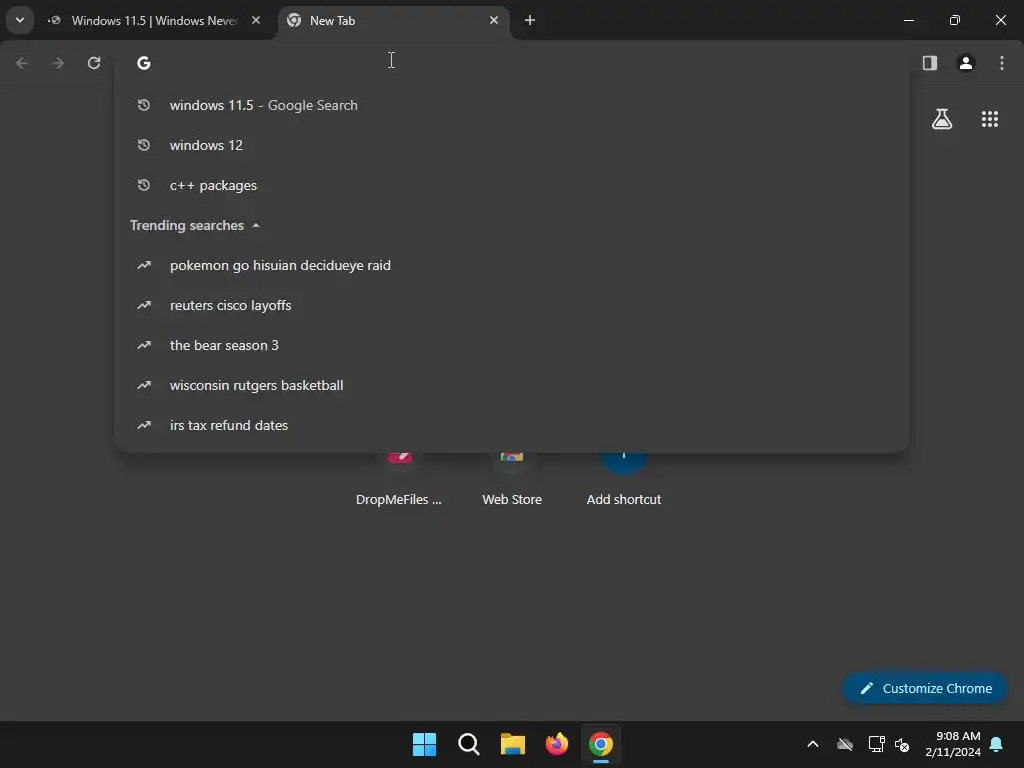
Task: Switch to the Windows 11.5 tab
Action: 154,21
